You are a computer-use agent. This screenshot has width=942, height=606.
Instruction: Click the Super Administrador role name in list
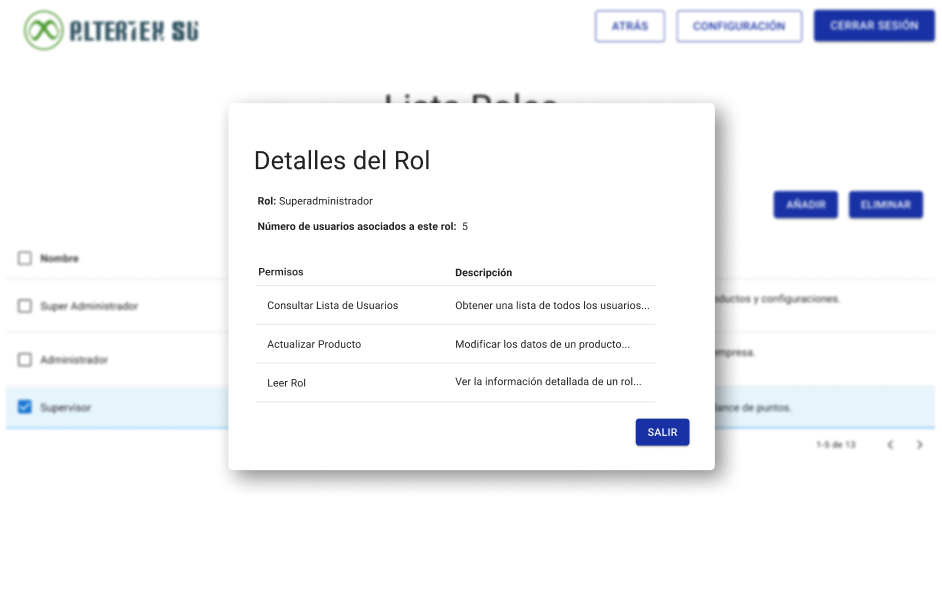pos(89,306)
